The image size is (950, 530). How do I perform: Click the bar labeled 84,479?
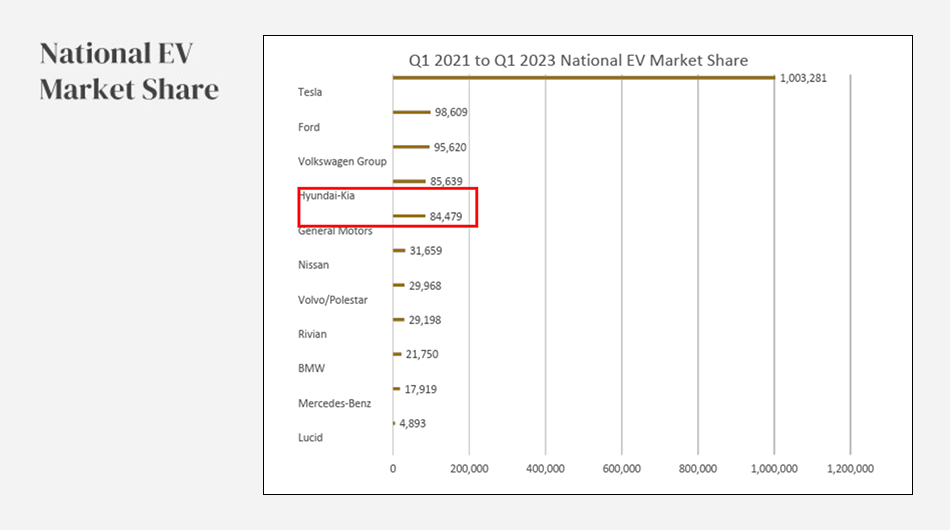click(x=409, y=216)
